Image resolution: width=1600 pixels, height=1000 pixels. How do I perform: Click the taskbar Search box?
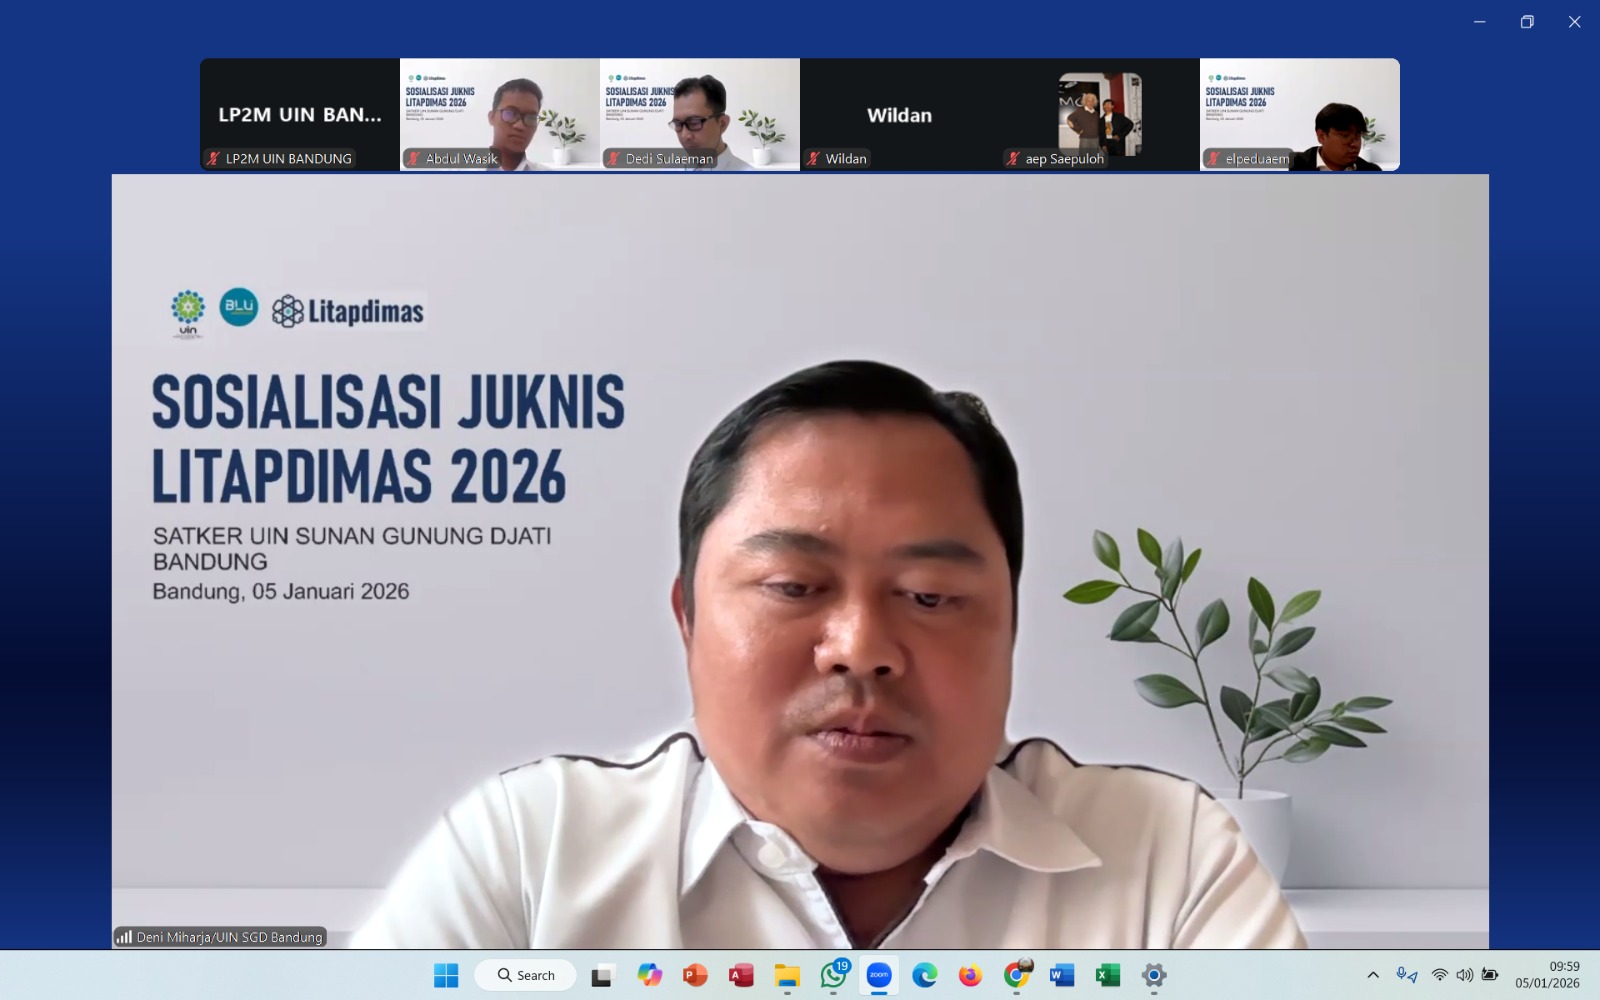click(526, 975)
